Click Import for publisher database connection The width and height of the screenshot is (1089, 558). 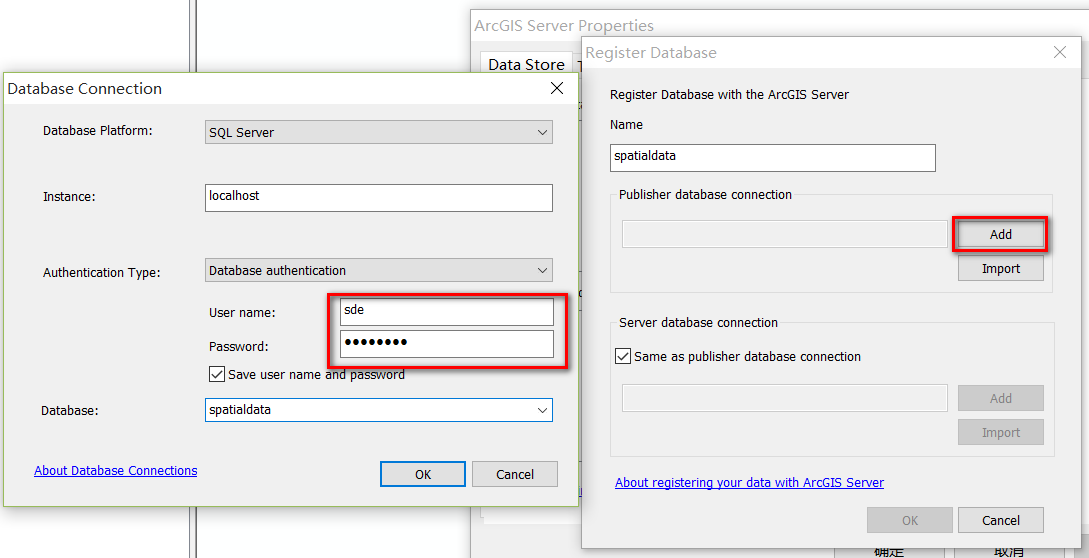pyautogui.click(x=1000, y=268)
